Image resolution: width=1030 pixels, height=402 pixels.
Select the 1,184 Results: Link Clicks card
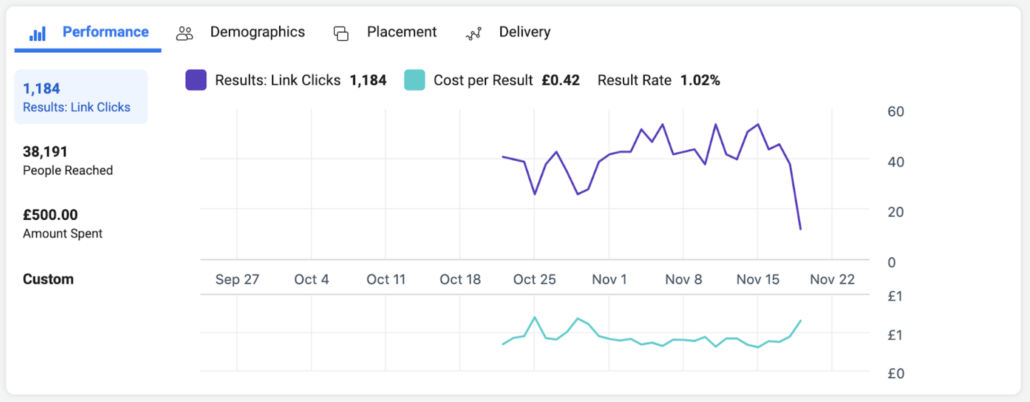[x=81, y=97]
